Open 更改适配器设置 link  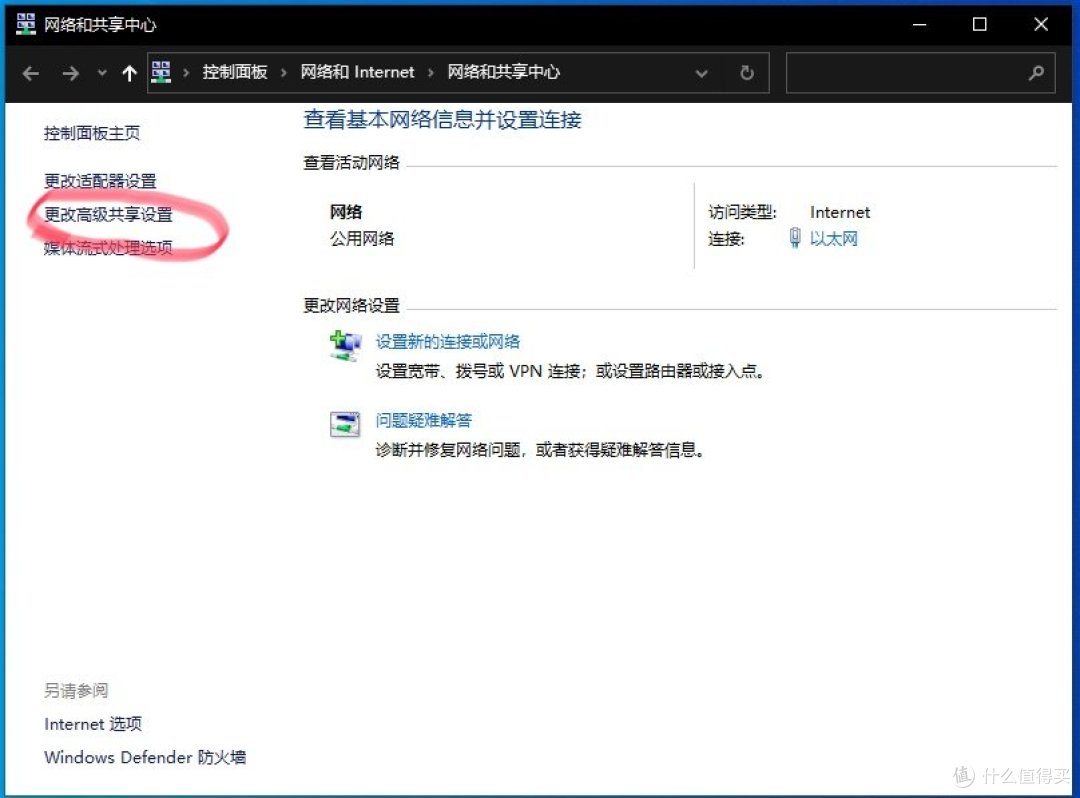coord(100,181)
